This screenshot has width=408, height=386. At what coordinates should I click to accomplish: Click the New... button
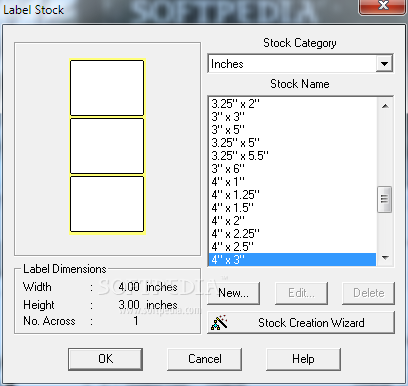(x=233, y=293)
